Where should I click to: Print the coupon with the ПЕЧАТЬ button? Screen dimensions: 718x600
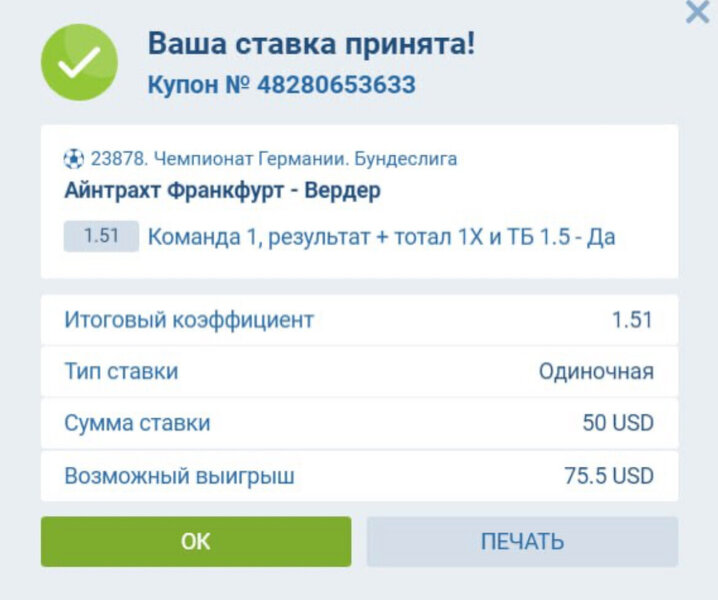[x=522, y=542]
